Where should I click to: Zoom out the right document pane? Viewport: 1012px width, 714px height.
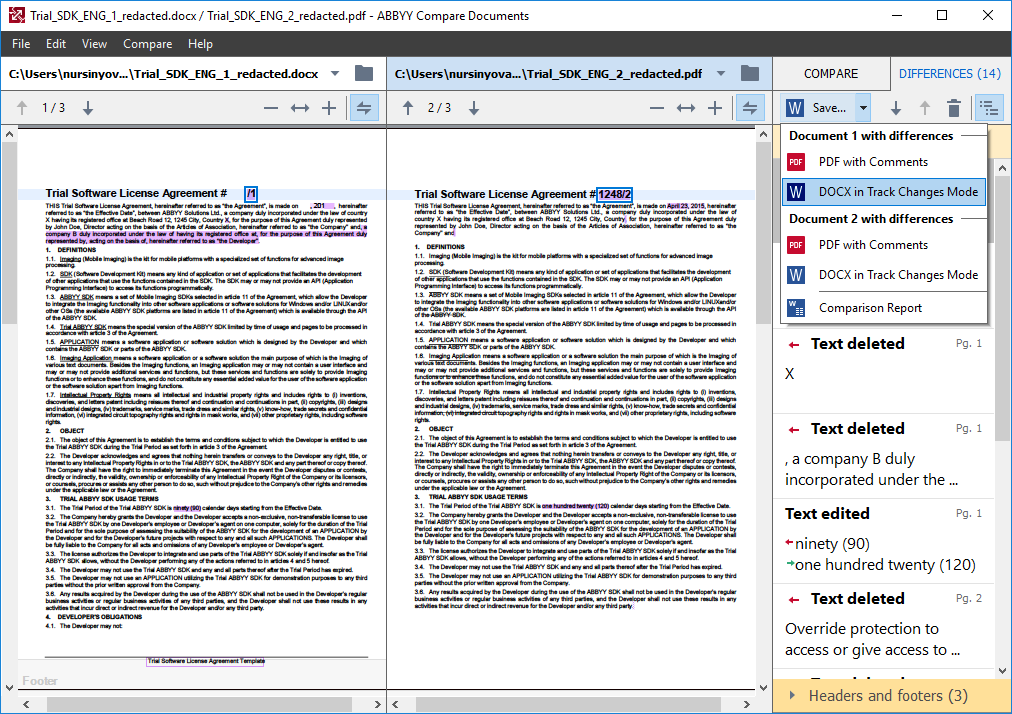tap(656, 108)
